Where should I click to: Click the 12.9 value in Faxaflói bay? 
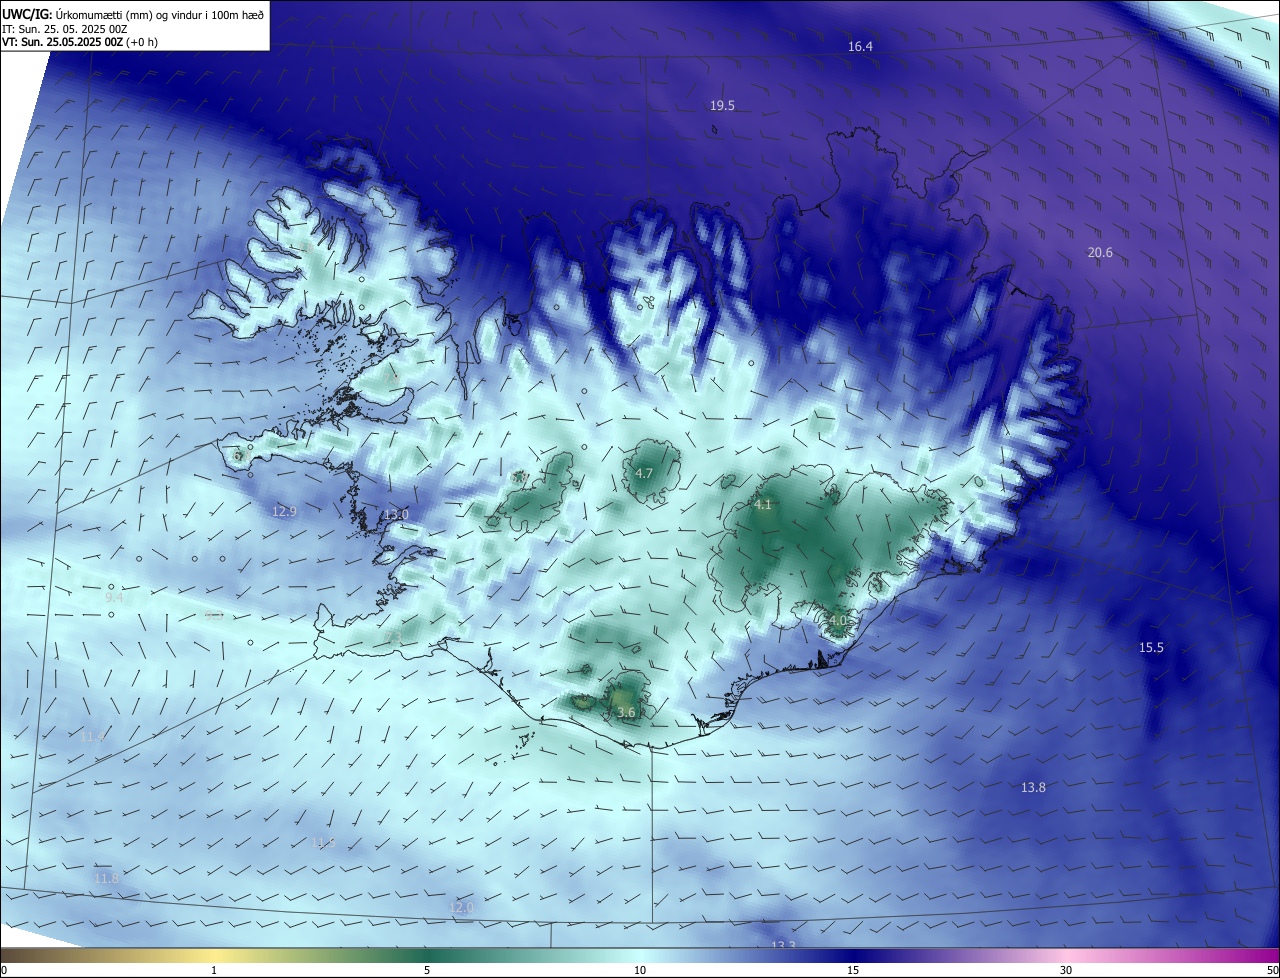click(x=284, y=511)
